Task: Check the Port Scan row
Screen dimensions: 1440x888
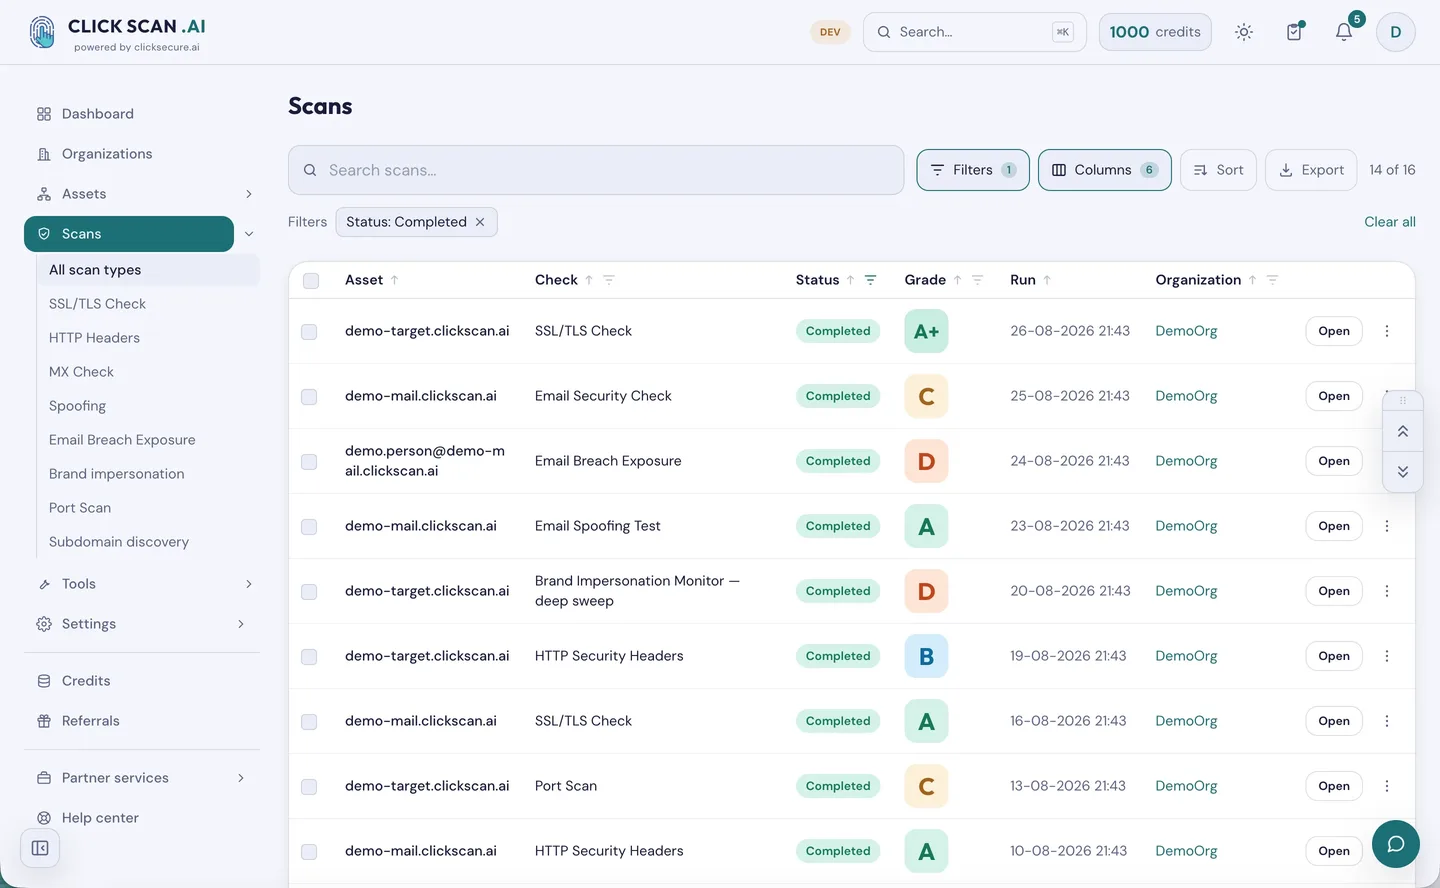Action: point(309,787)
